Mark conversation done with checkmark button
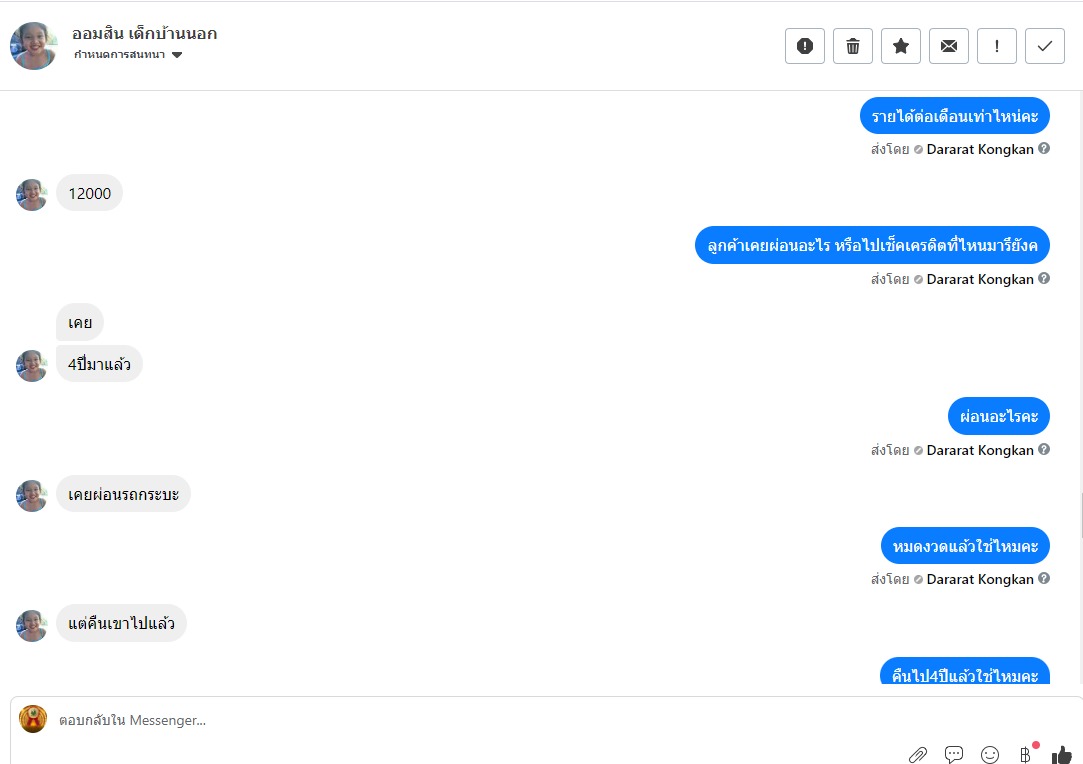 click(1045, 46)
